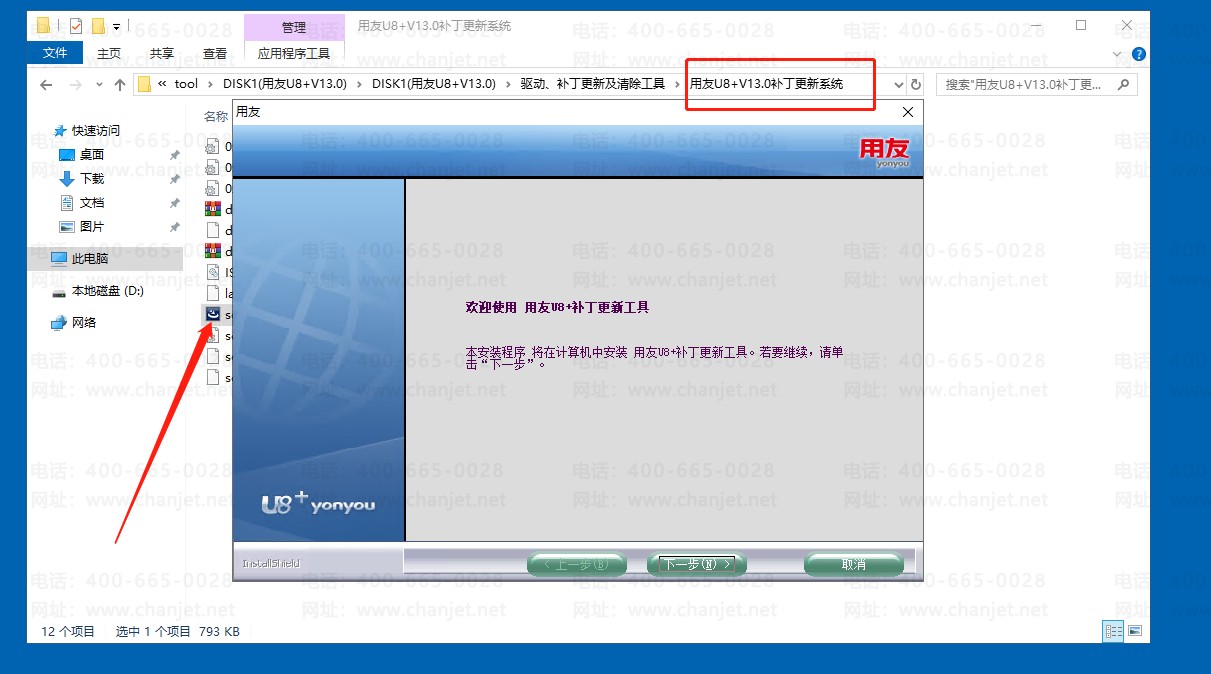Select 图片 in the navigation pane
The image size is (1211, 674).
pos(92,226)
